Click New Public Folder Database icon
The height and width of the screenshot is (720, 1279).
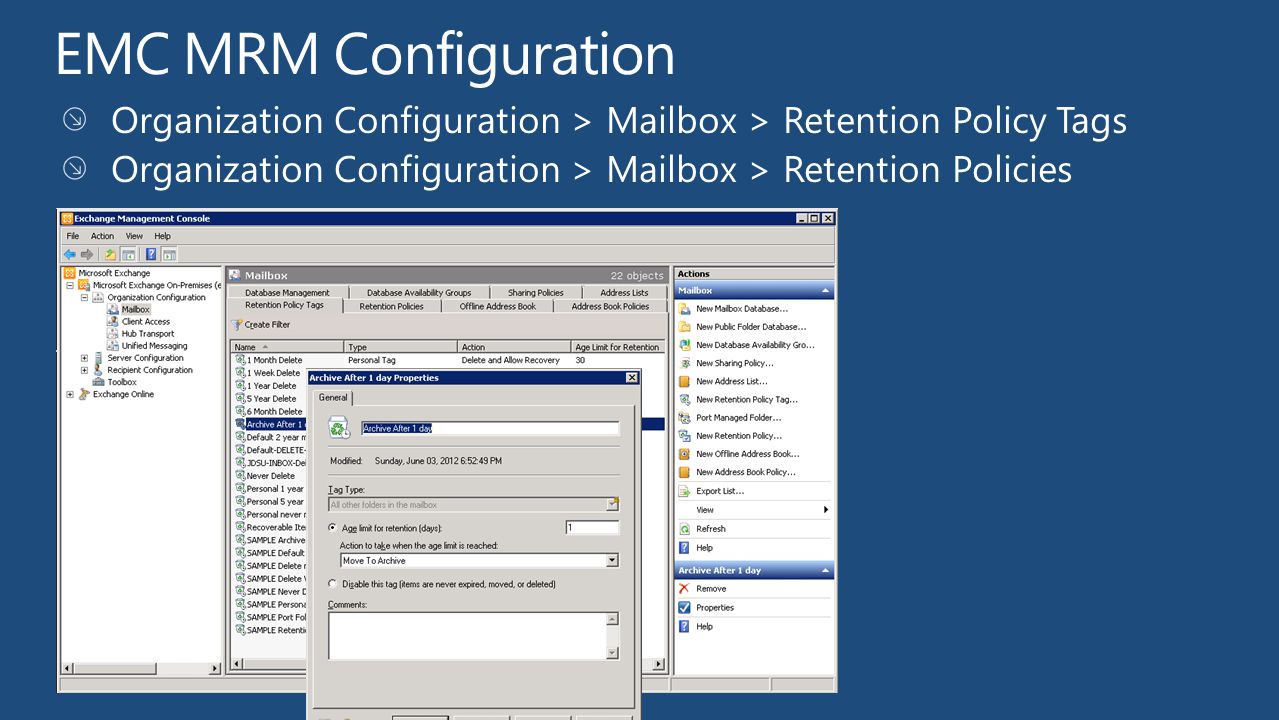click(x=685, y=327)
